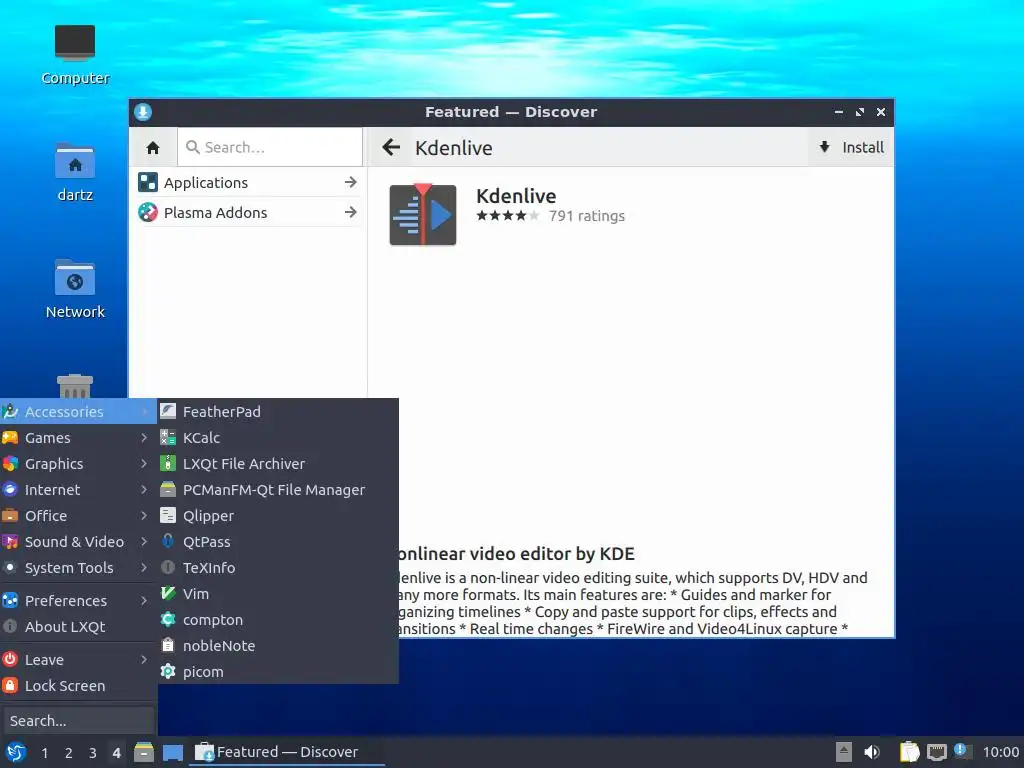
Task: Click the 10:00 taskbar clock
Action: point(1000,752)
